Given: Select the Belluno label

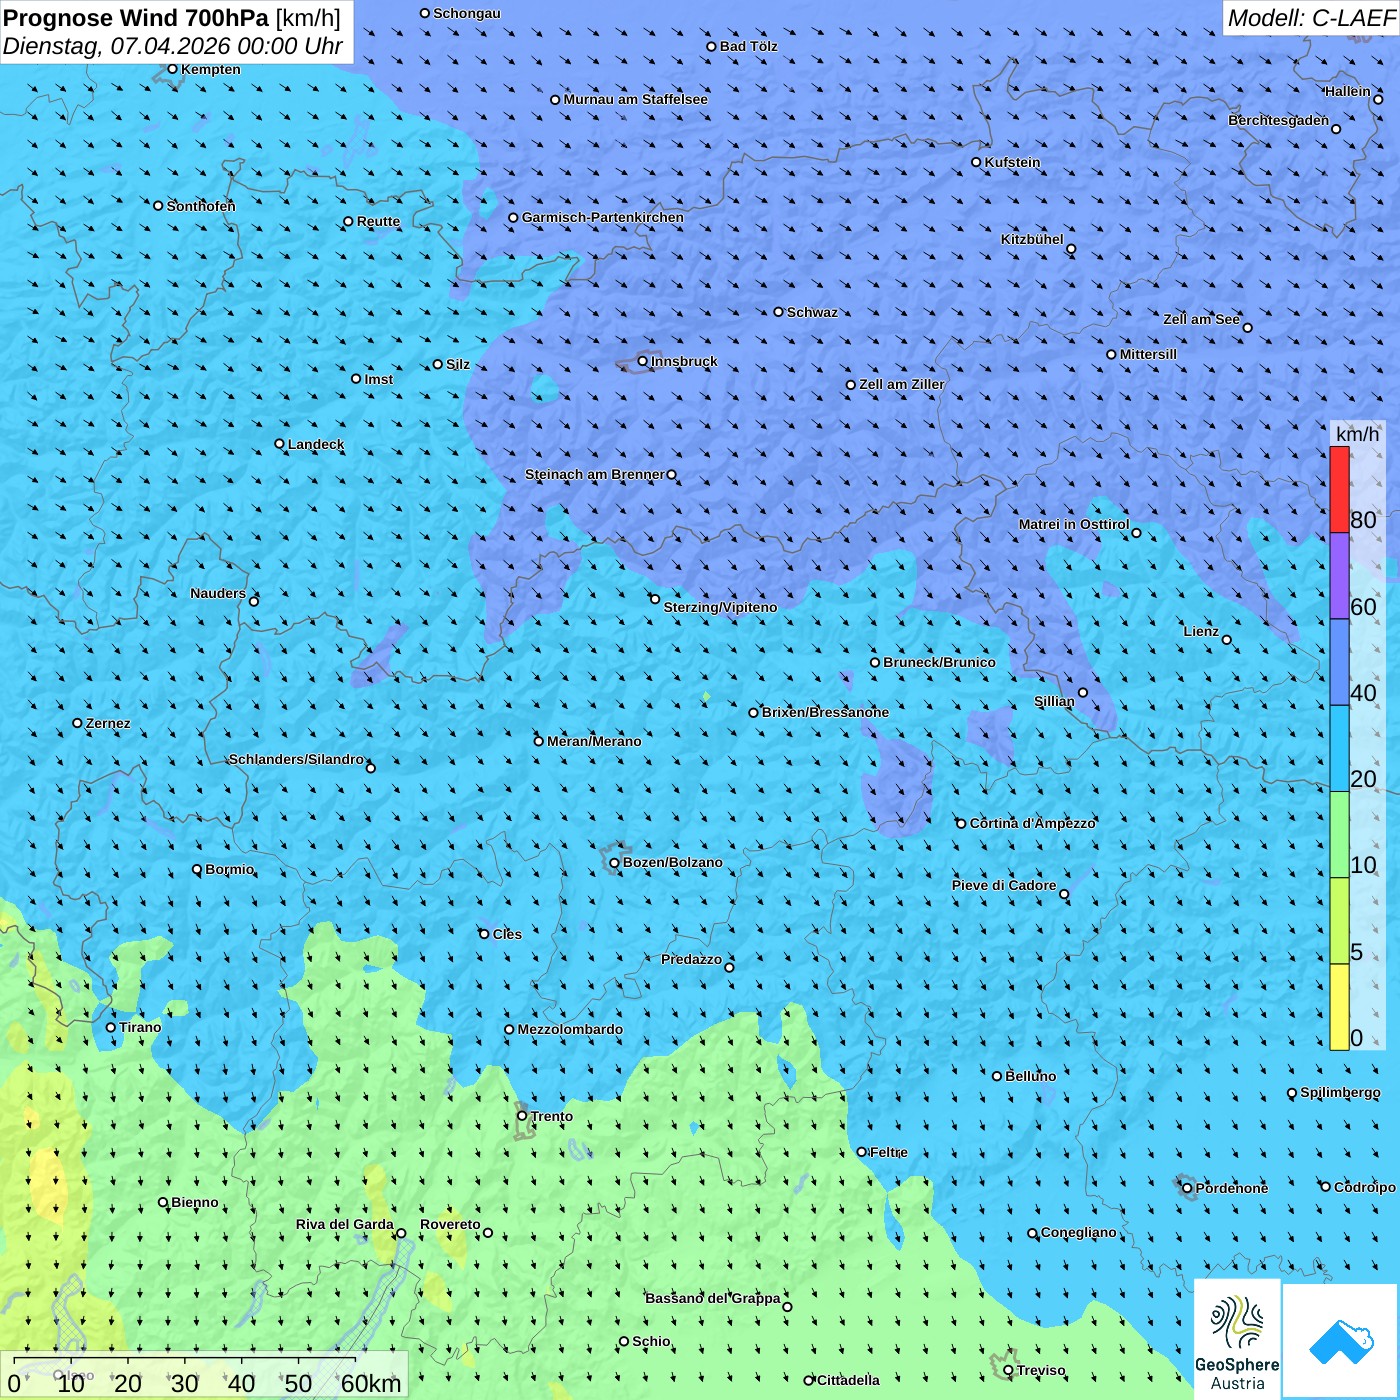Looking at the screenshot, I should coord(1030,1076).
